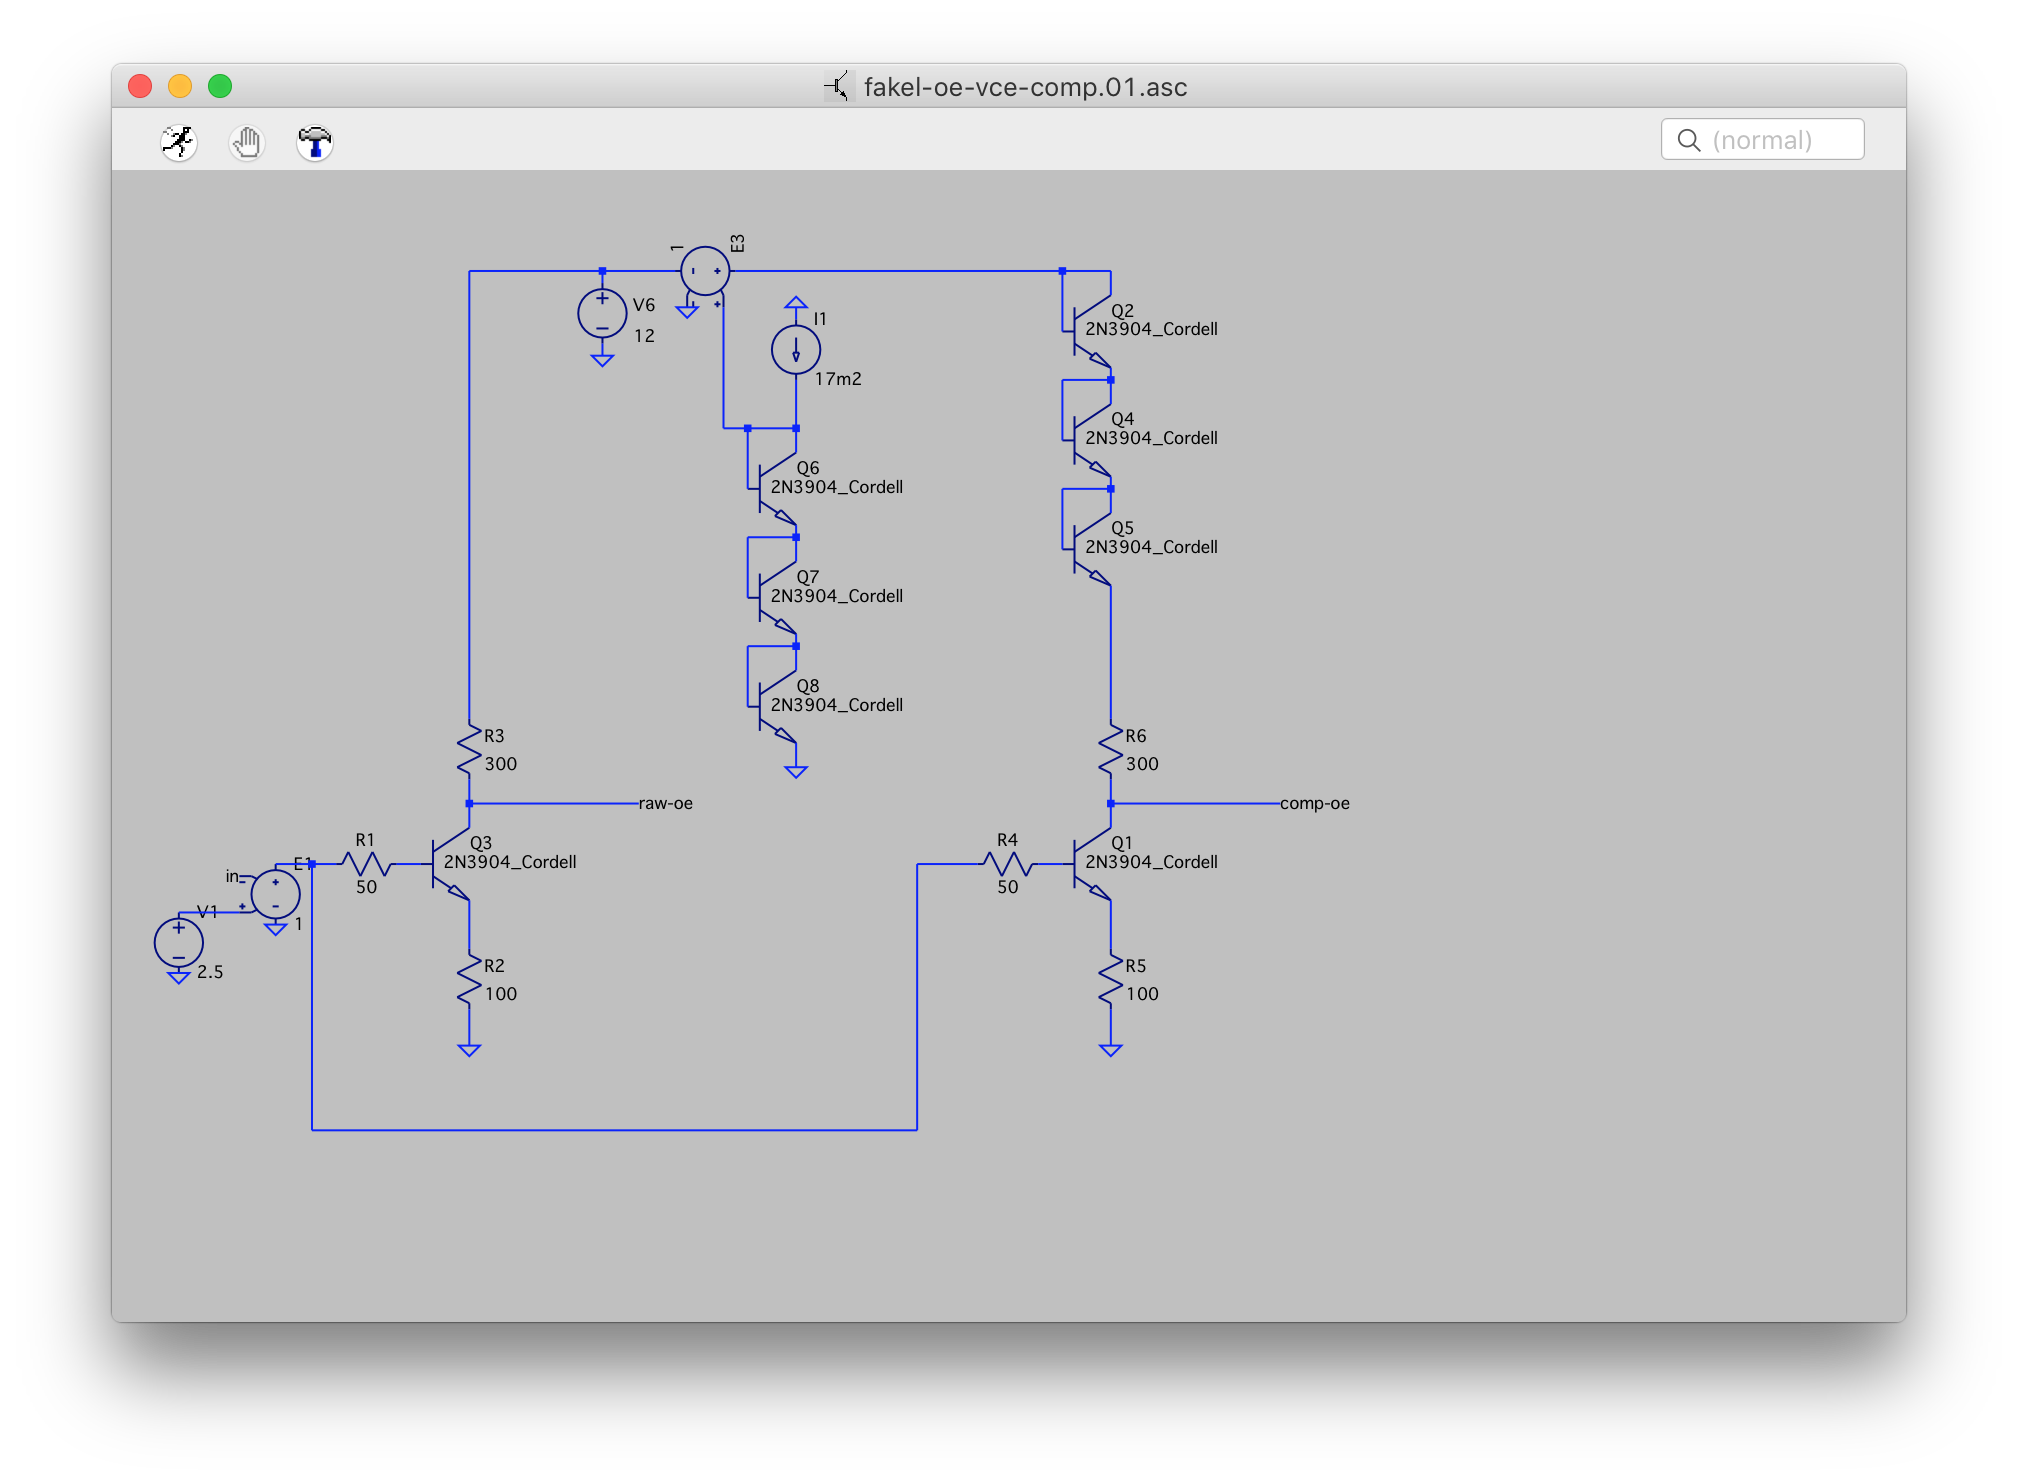Image resolution: width=2018 pixels, height=1482 pixels.
Task: Select the R6 300 ohm resistor
Action: (1110, 750)
